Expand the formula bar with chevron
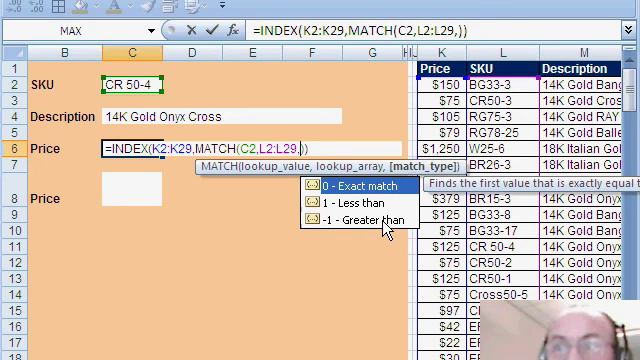 coord(628,30)
